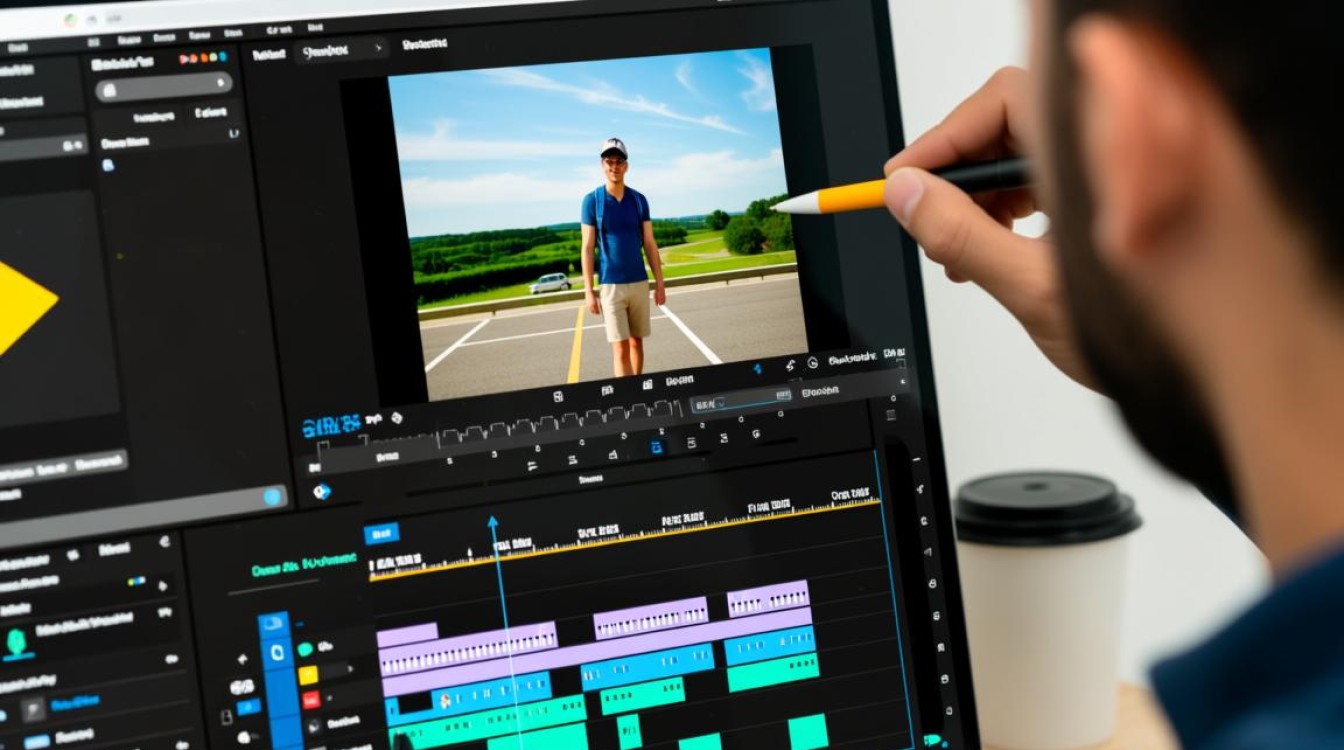Click the blue highlighted icon below the preview scrubber
The height and width of the screenshot is (750, 1344).
[657, 447]
